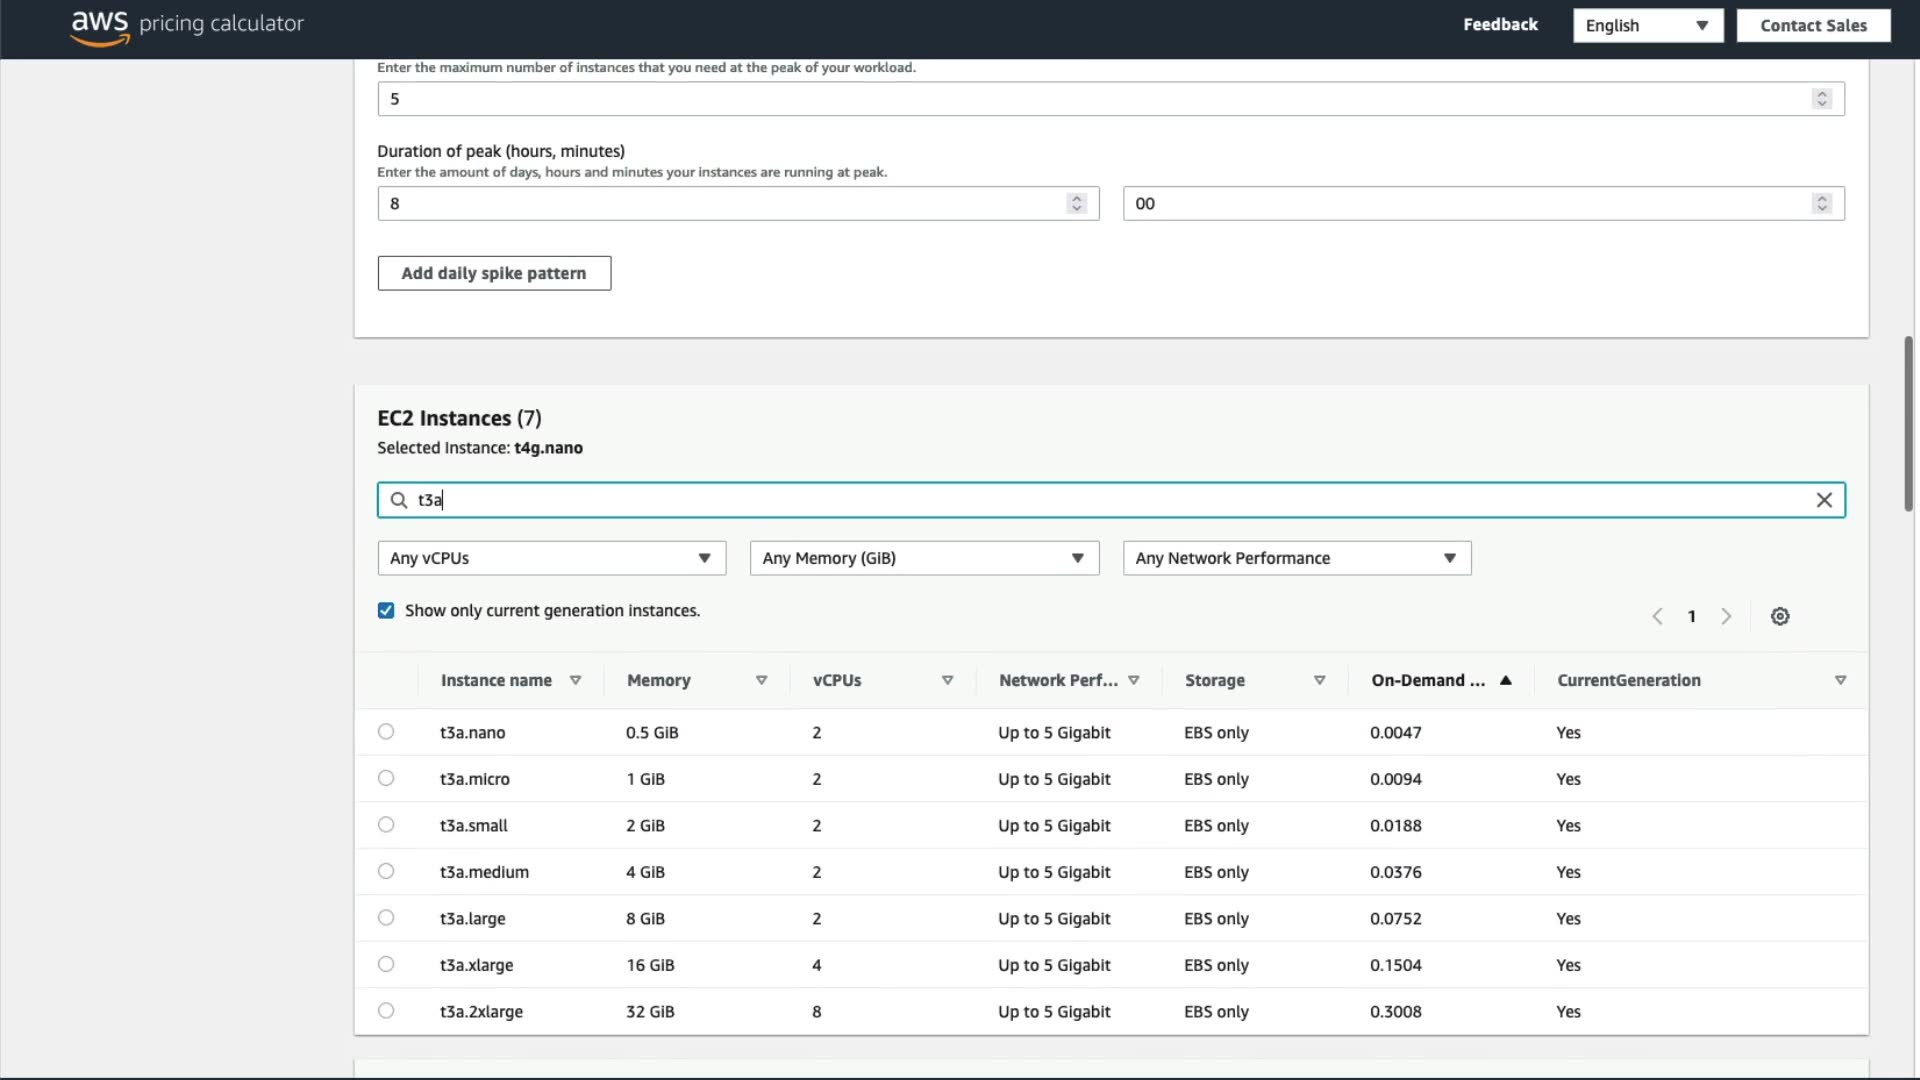
Task: Open table preferences gear icon
Action: point(1780,616)
